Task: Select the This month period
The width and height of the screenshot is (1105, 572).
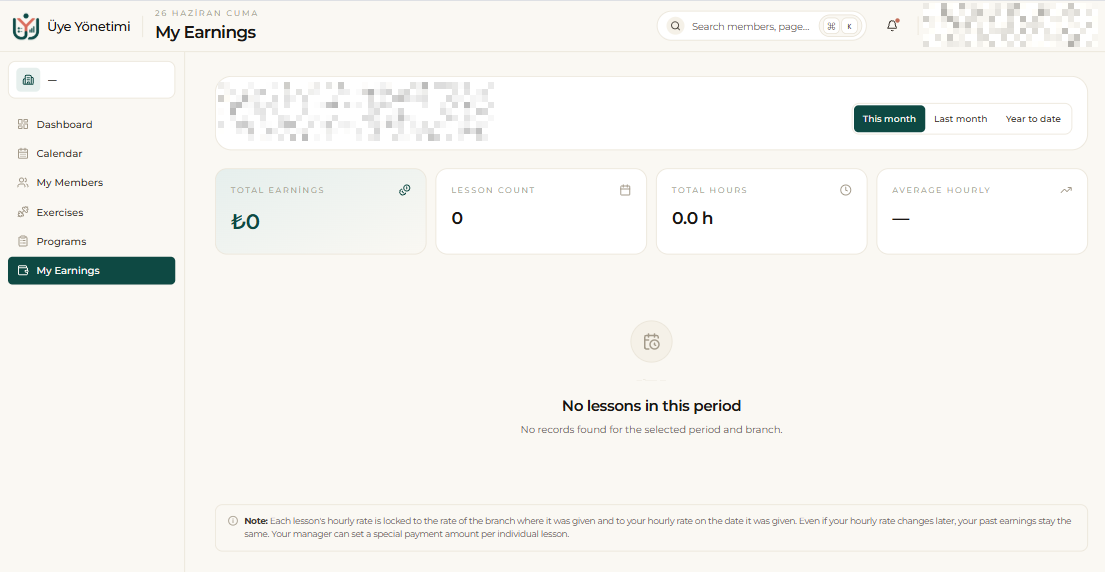Action: (x=889, y=118)
